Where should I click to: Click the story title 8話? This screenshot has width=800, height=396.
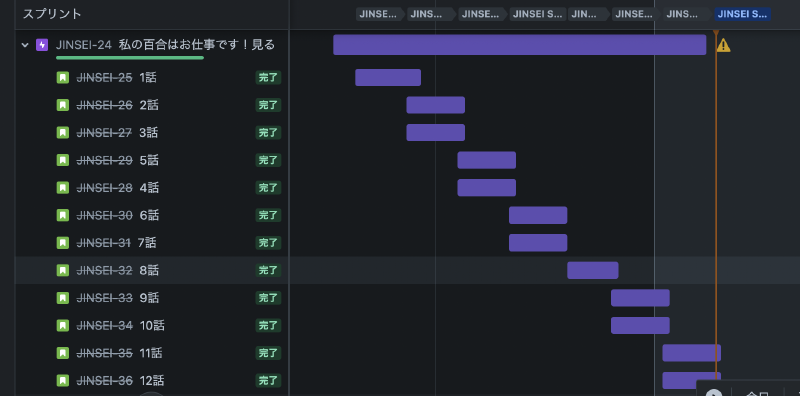149,270
